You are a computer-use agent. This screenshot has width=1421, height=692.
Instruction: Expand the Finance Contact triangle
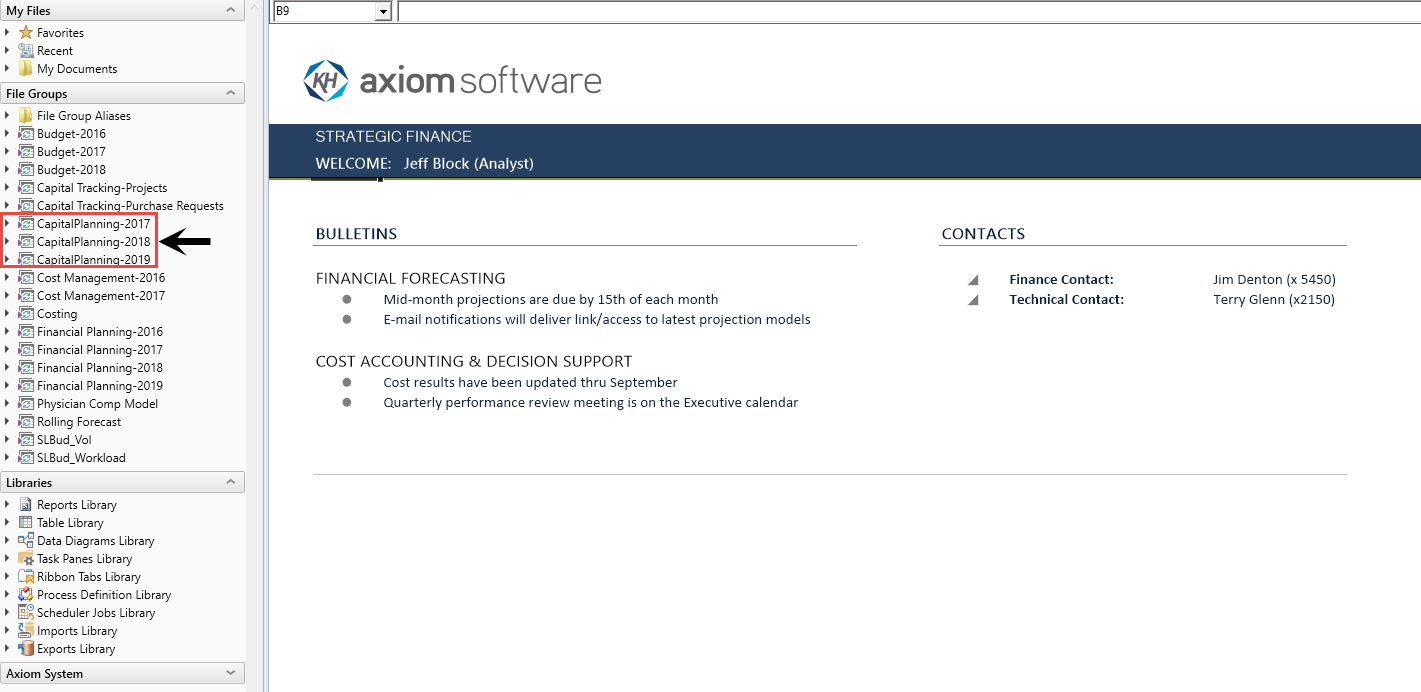(x=973, y=280)
